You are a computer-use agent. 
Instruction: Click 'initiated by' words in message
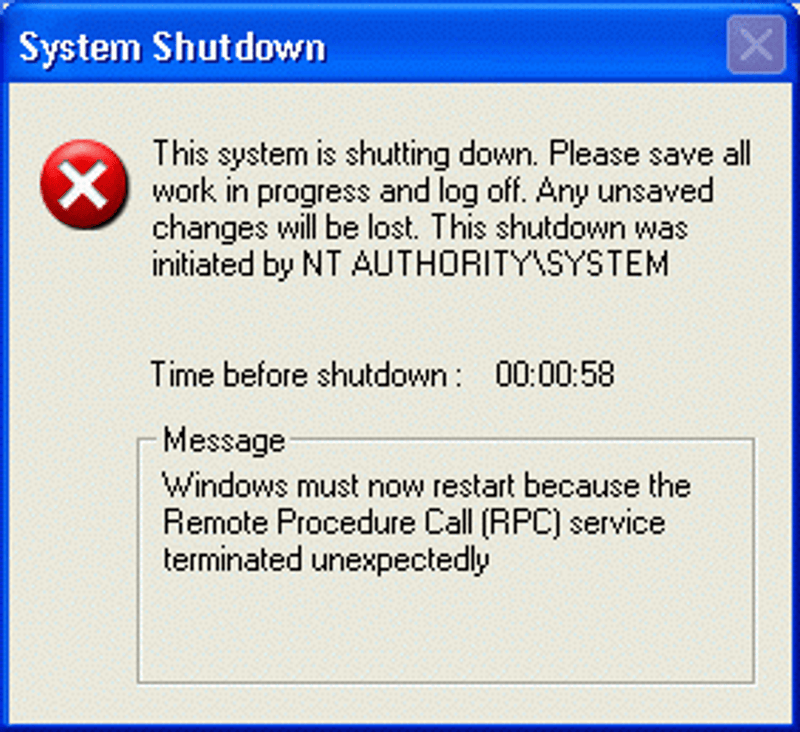(x=223, y=264)
